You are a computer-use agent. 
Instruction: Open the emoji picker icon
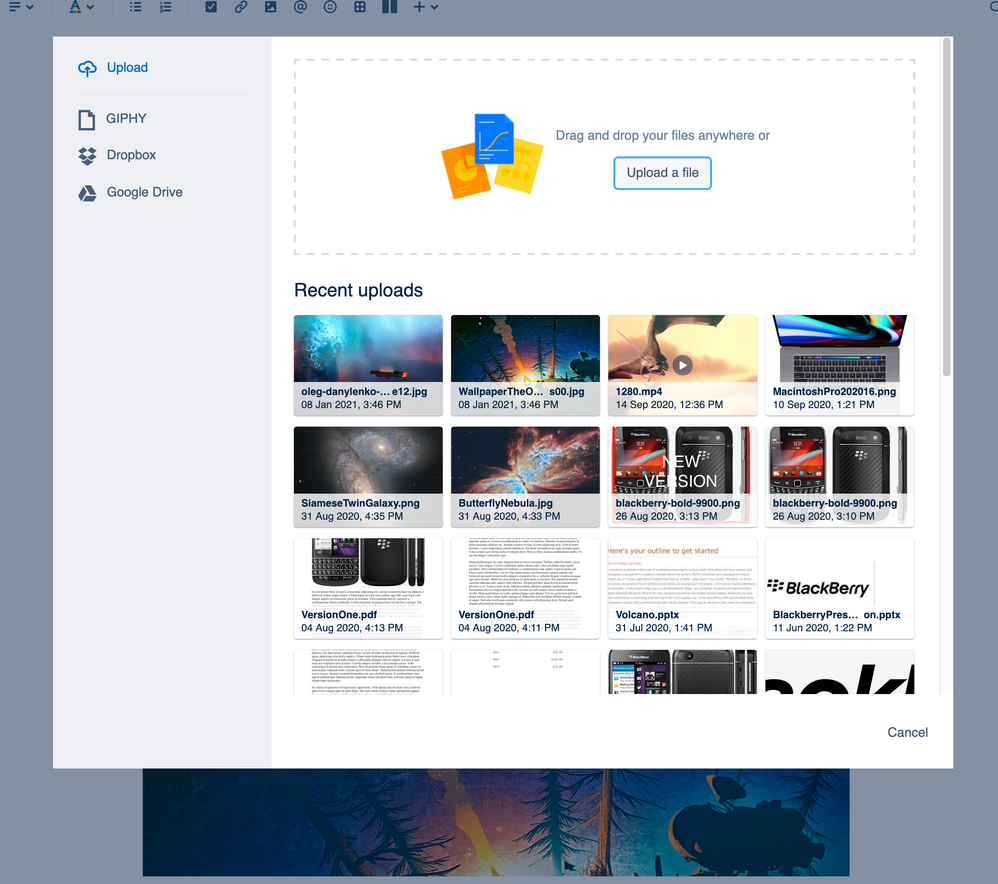point(330,7)
